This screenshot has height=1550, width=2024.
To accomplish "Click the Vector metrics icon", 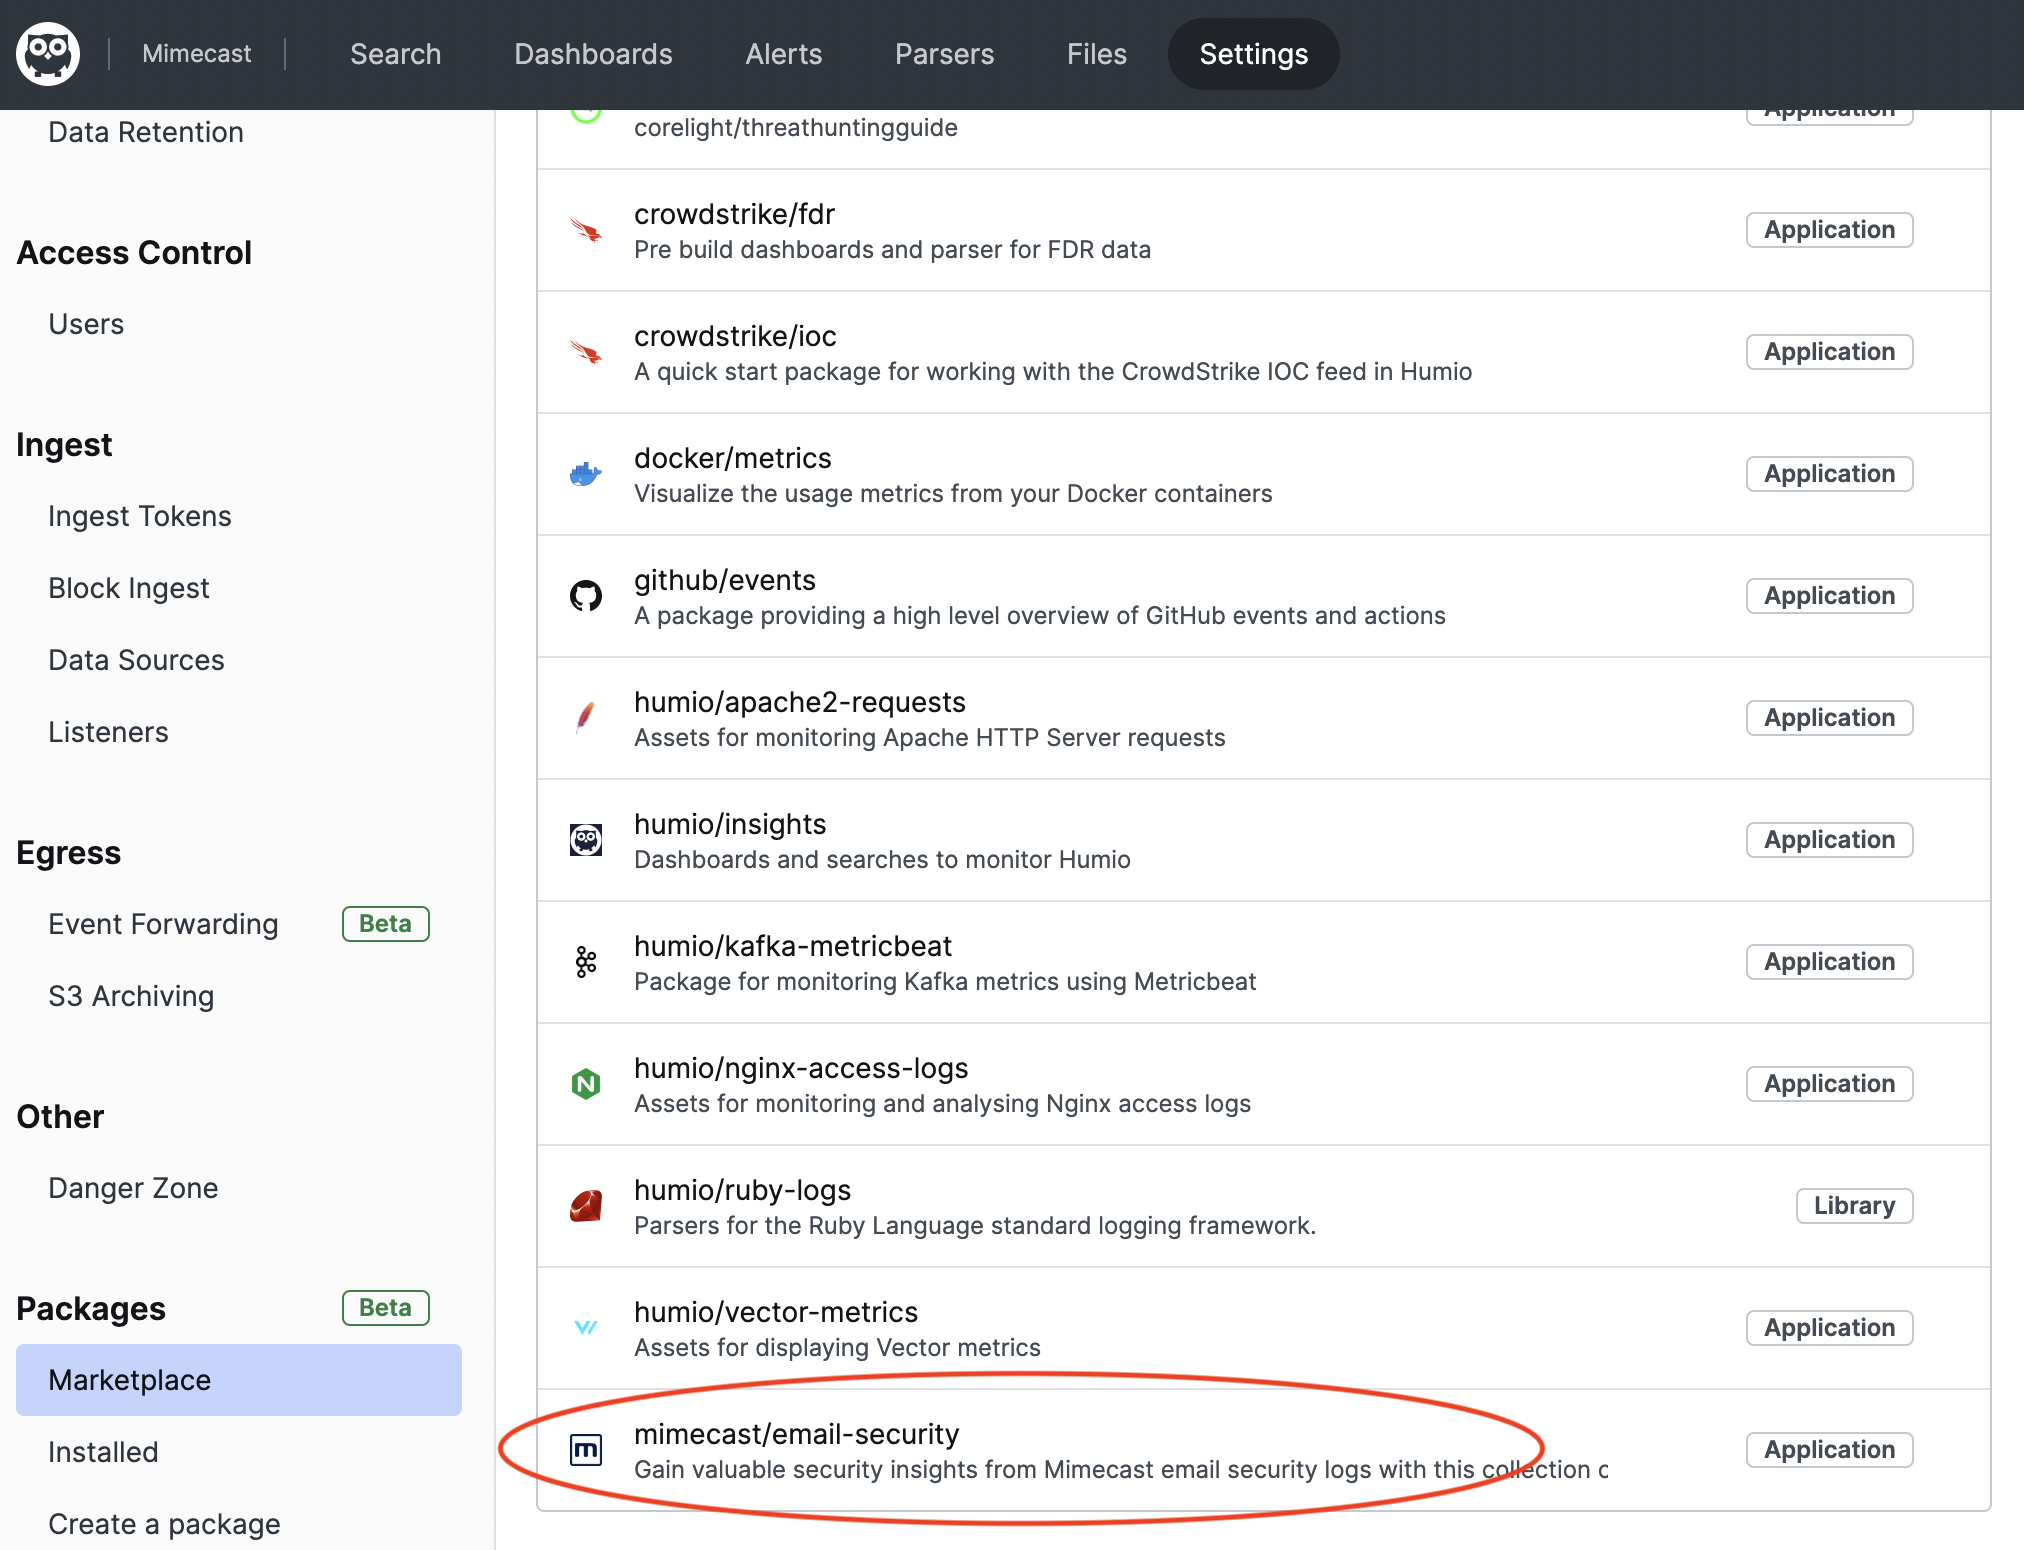I will point(586,1328).
